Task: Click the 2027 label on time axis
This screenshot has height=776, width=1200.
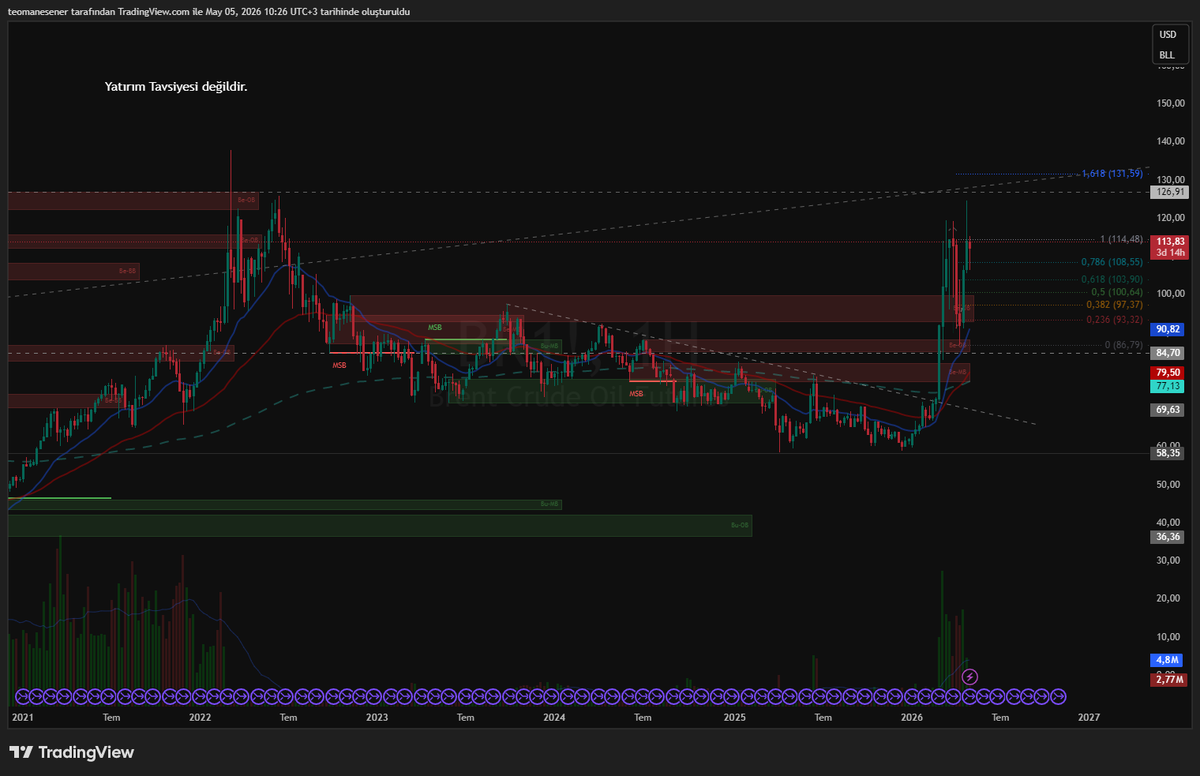Action: [x=1089, y=717]
